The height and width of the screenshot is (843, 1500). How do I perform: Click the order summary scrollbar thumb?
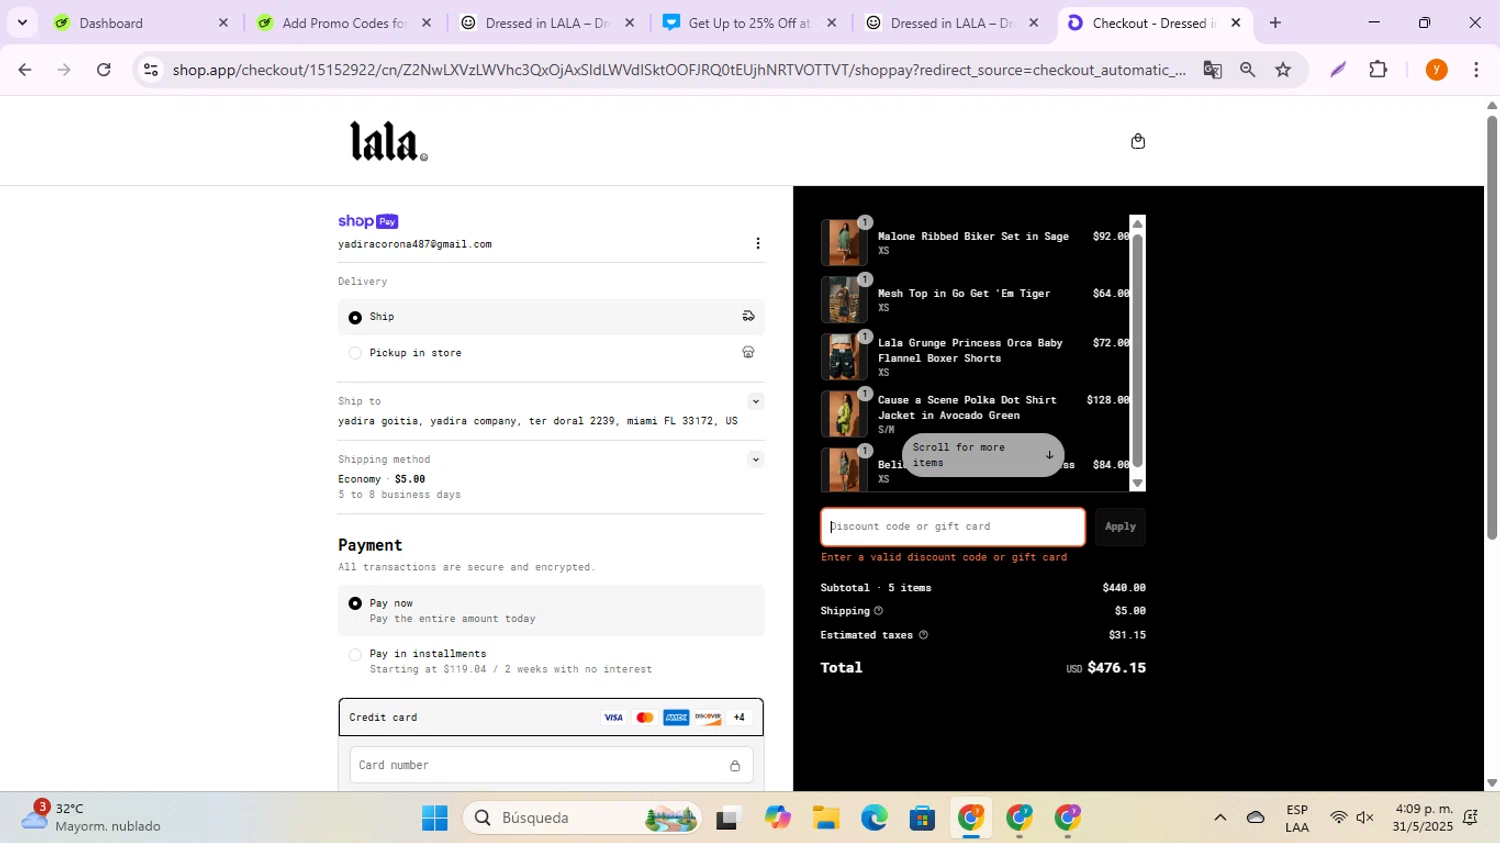(1137, 350)
